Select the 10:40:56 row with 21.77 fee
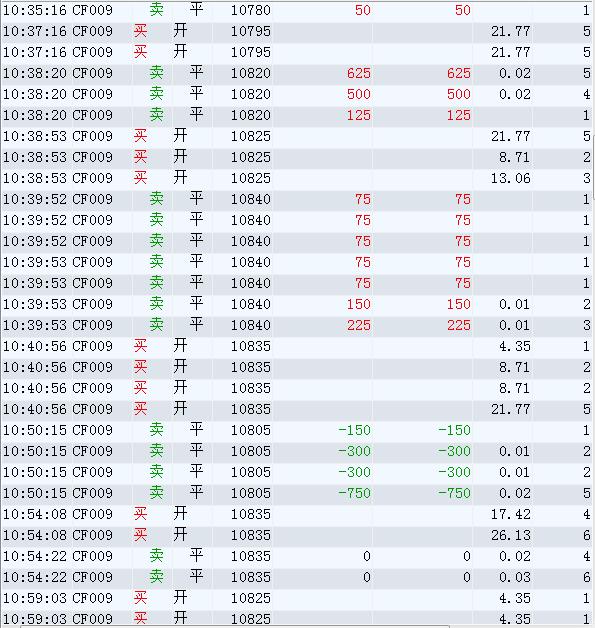 pos(297,409)
